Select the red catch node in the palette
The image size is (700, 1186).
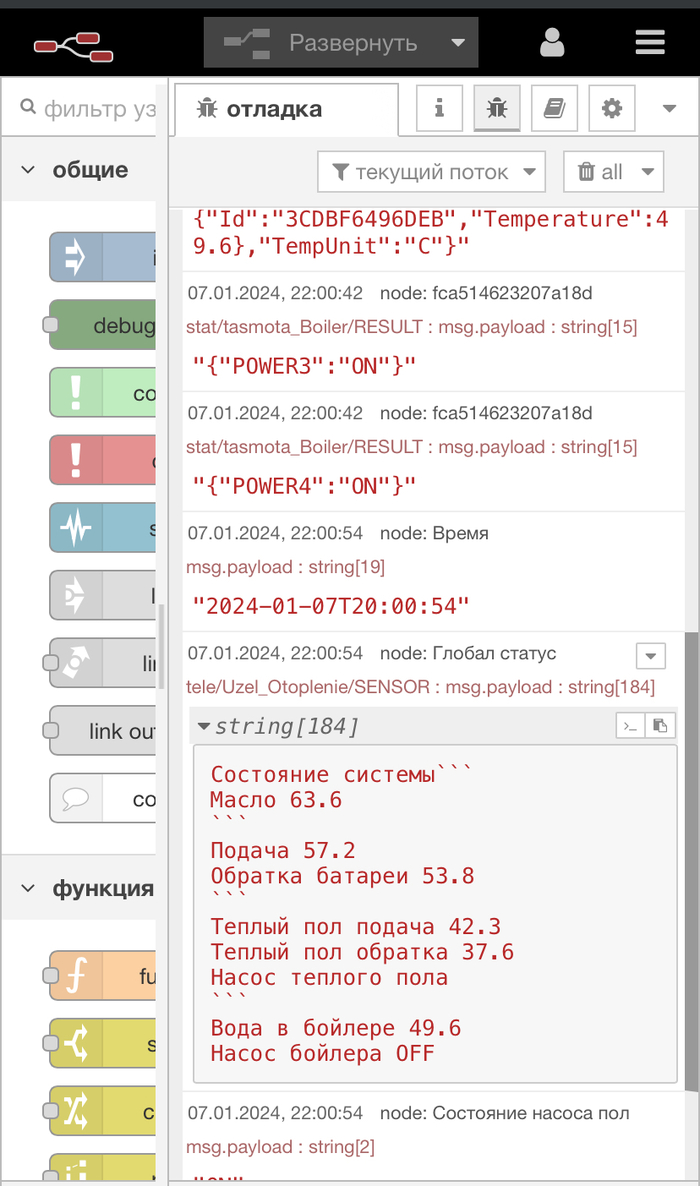[103, 460]
